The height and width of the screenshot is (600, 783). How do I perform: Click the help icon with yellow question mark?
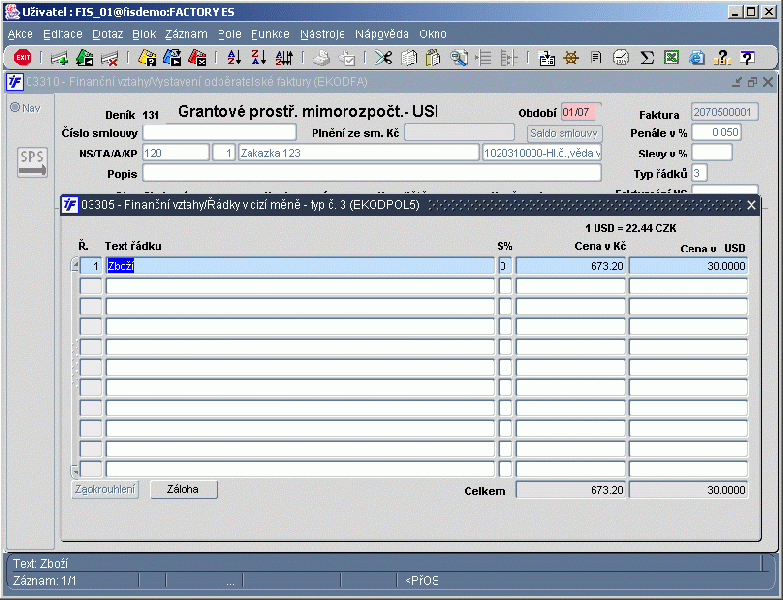pos(722,58)
